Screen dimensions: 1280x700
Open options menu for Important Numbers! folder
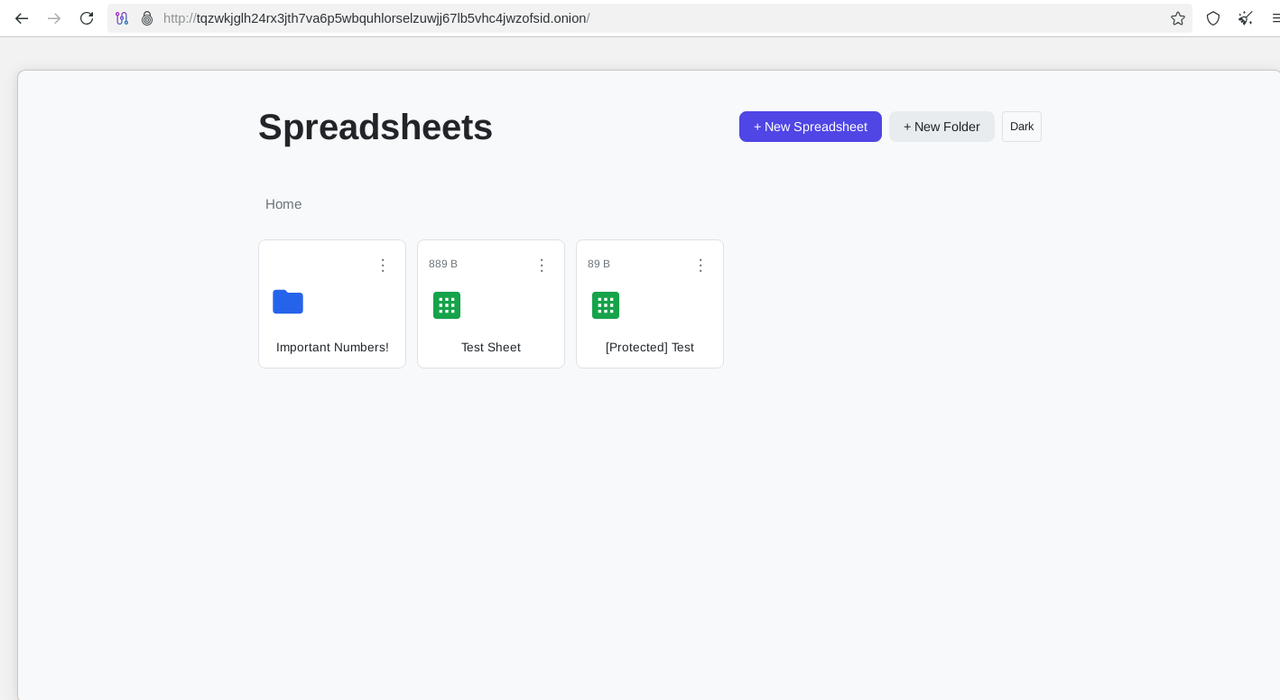coord(383,265)
